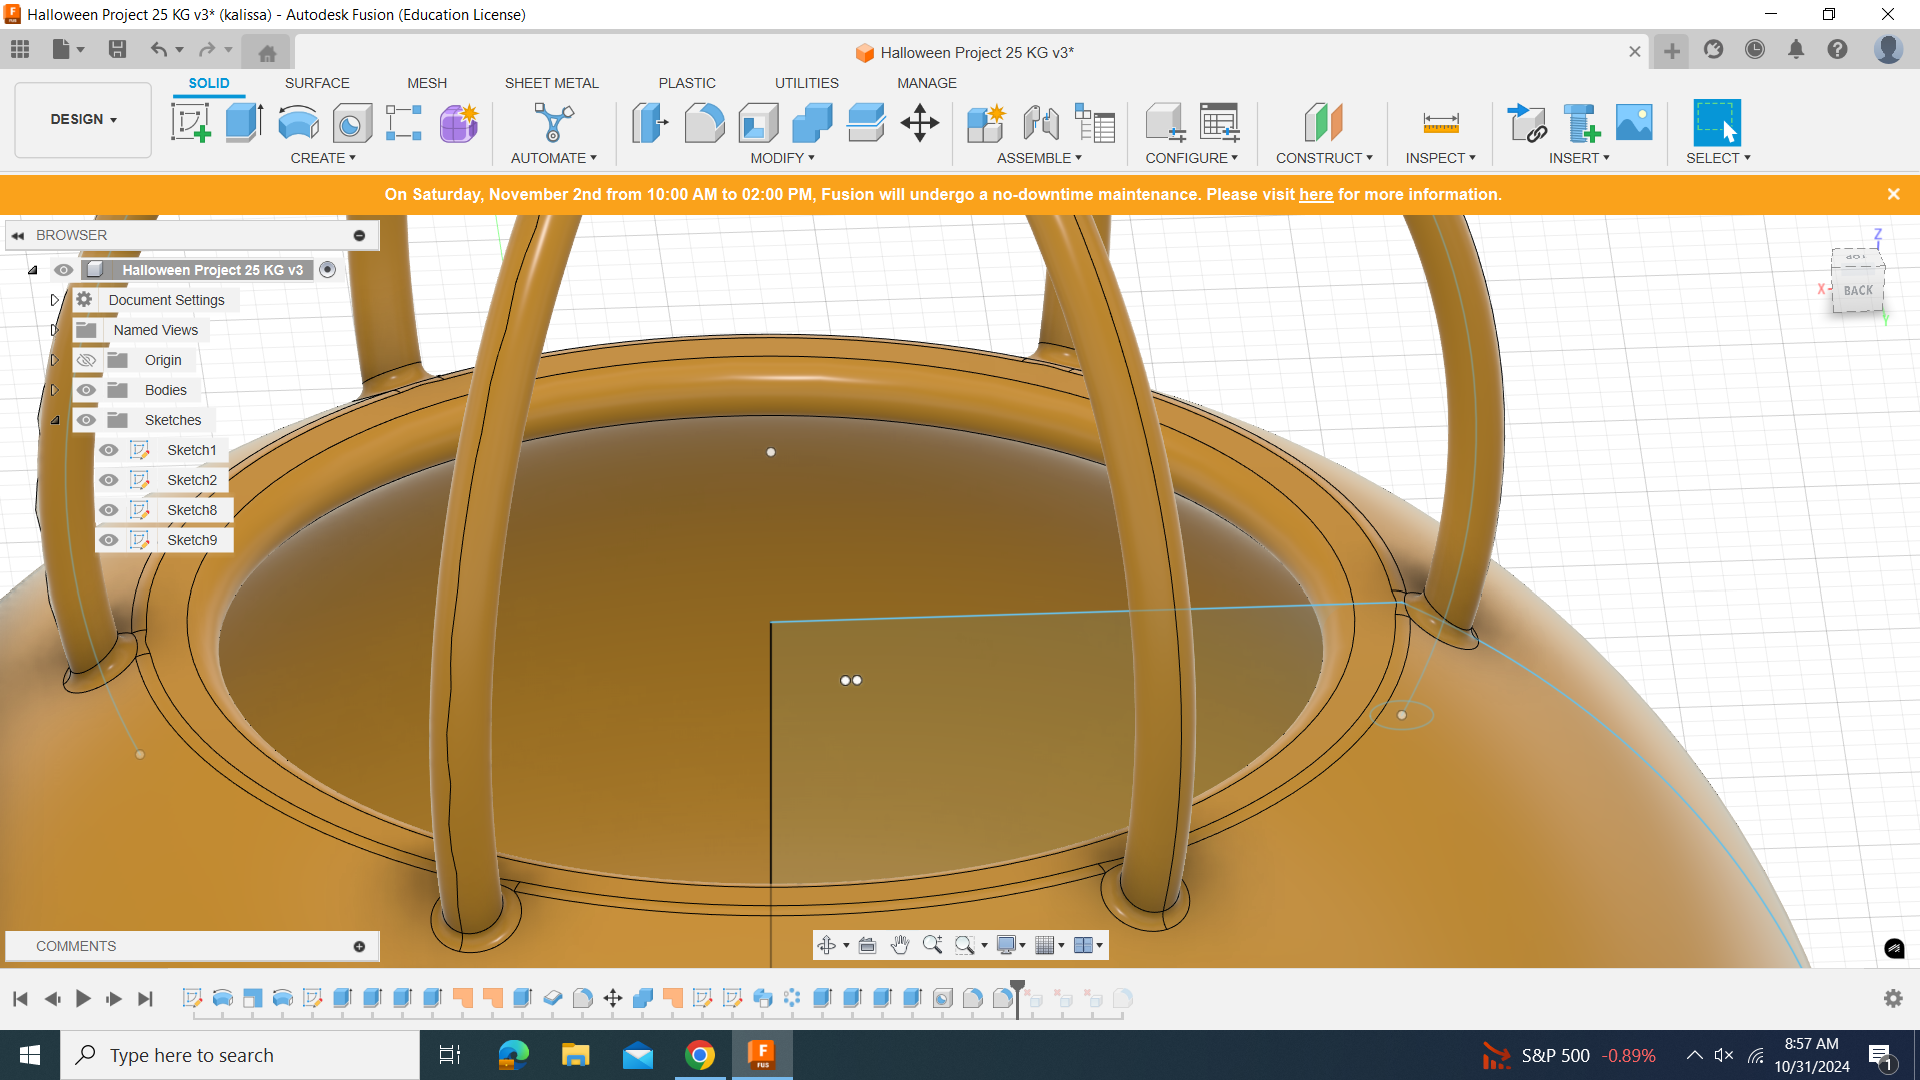Expand the Bodies folder node
Image resolution: width=1920 pixels, height=1080 pixels.
(x=55, y=390)
